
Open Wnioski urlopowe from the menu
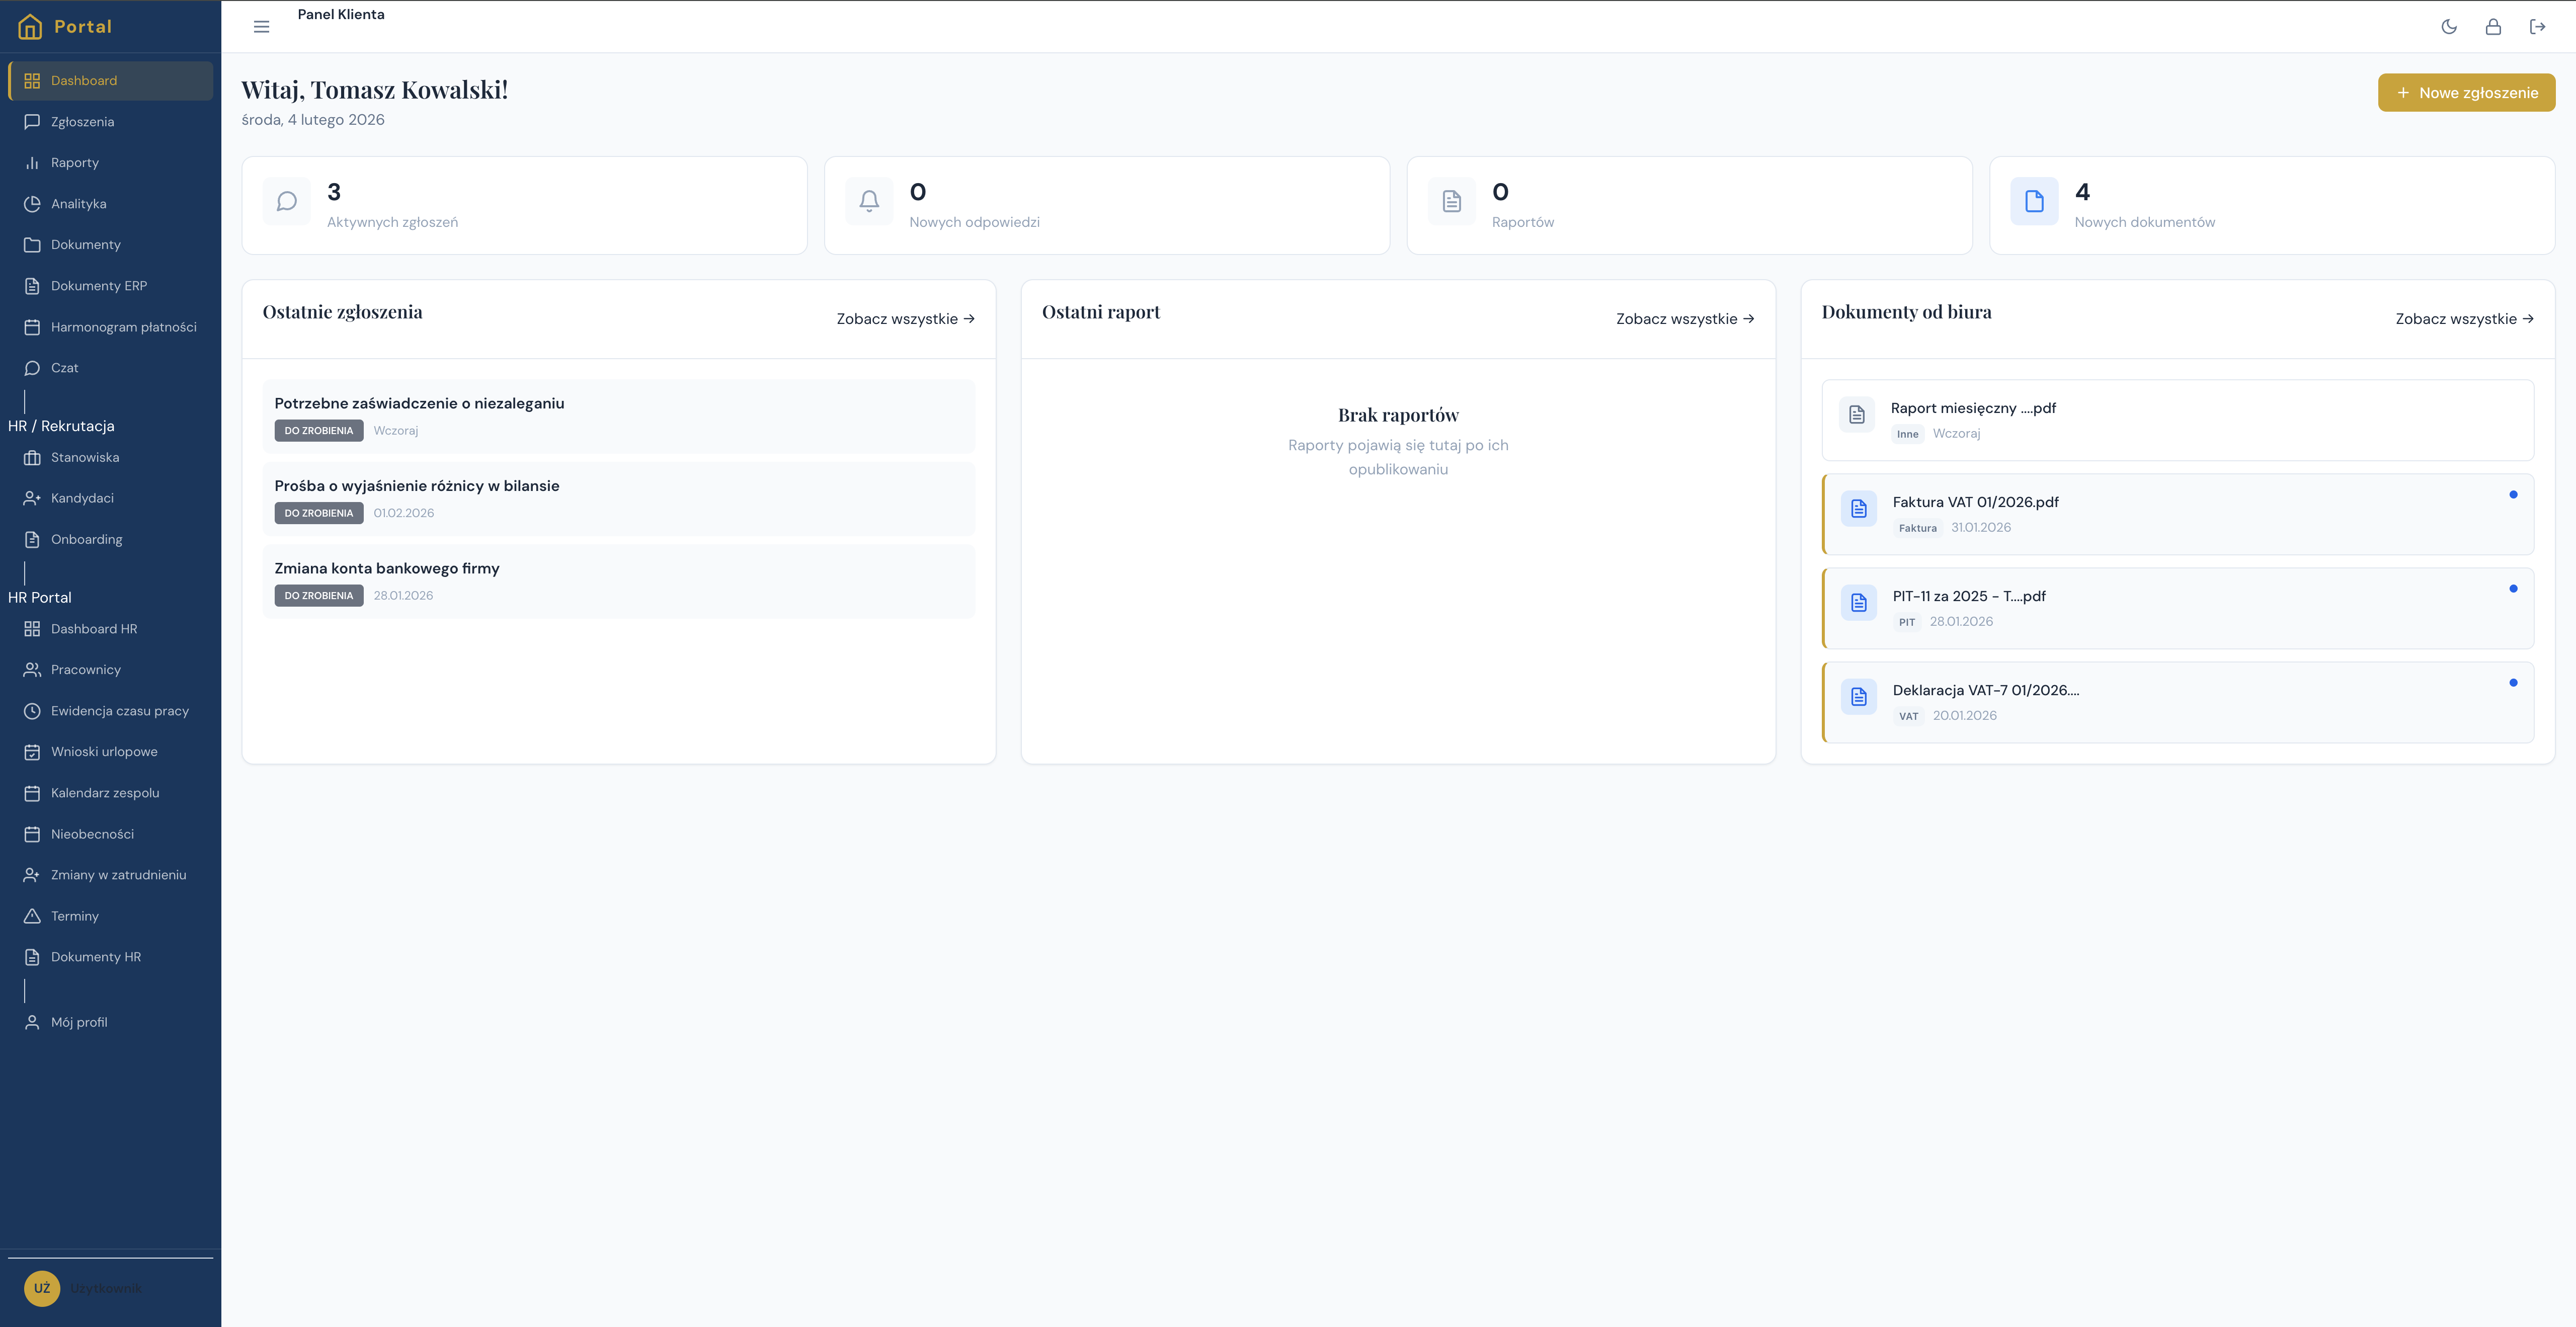click(104, 751)
